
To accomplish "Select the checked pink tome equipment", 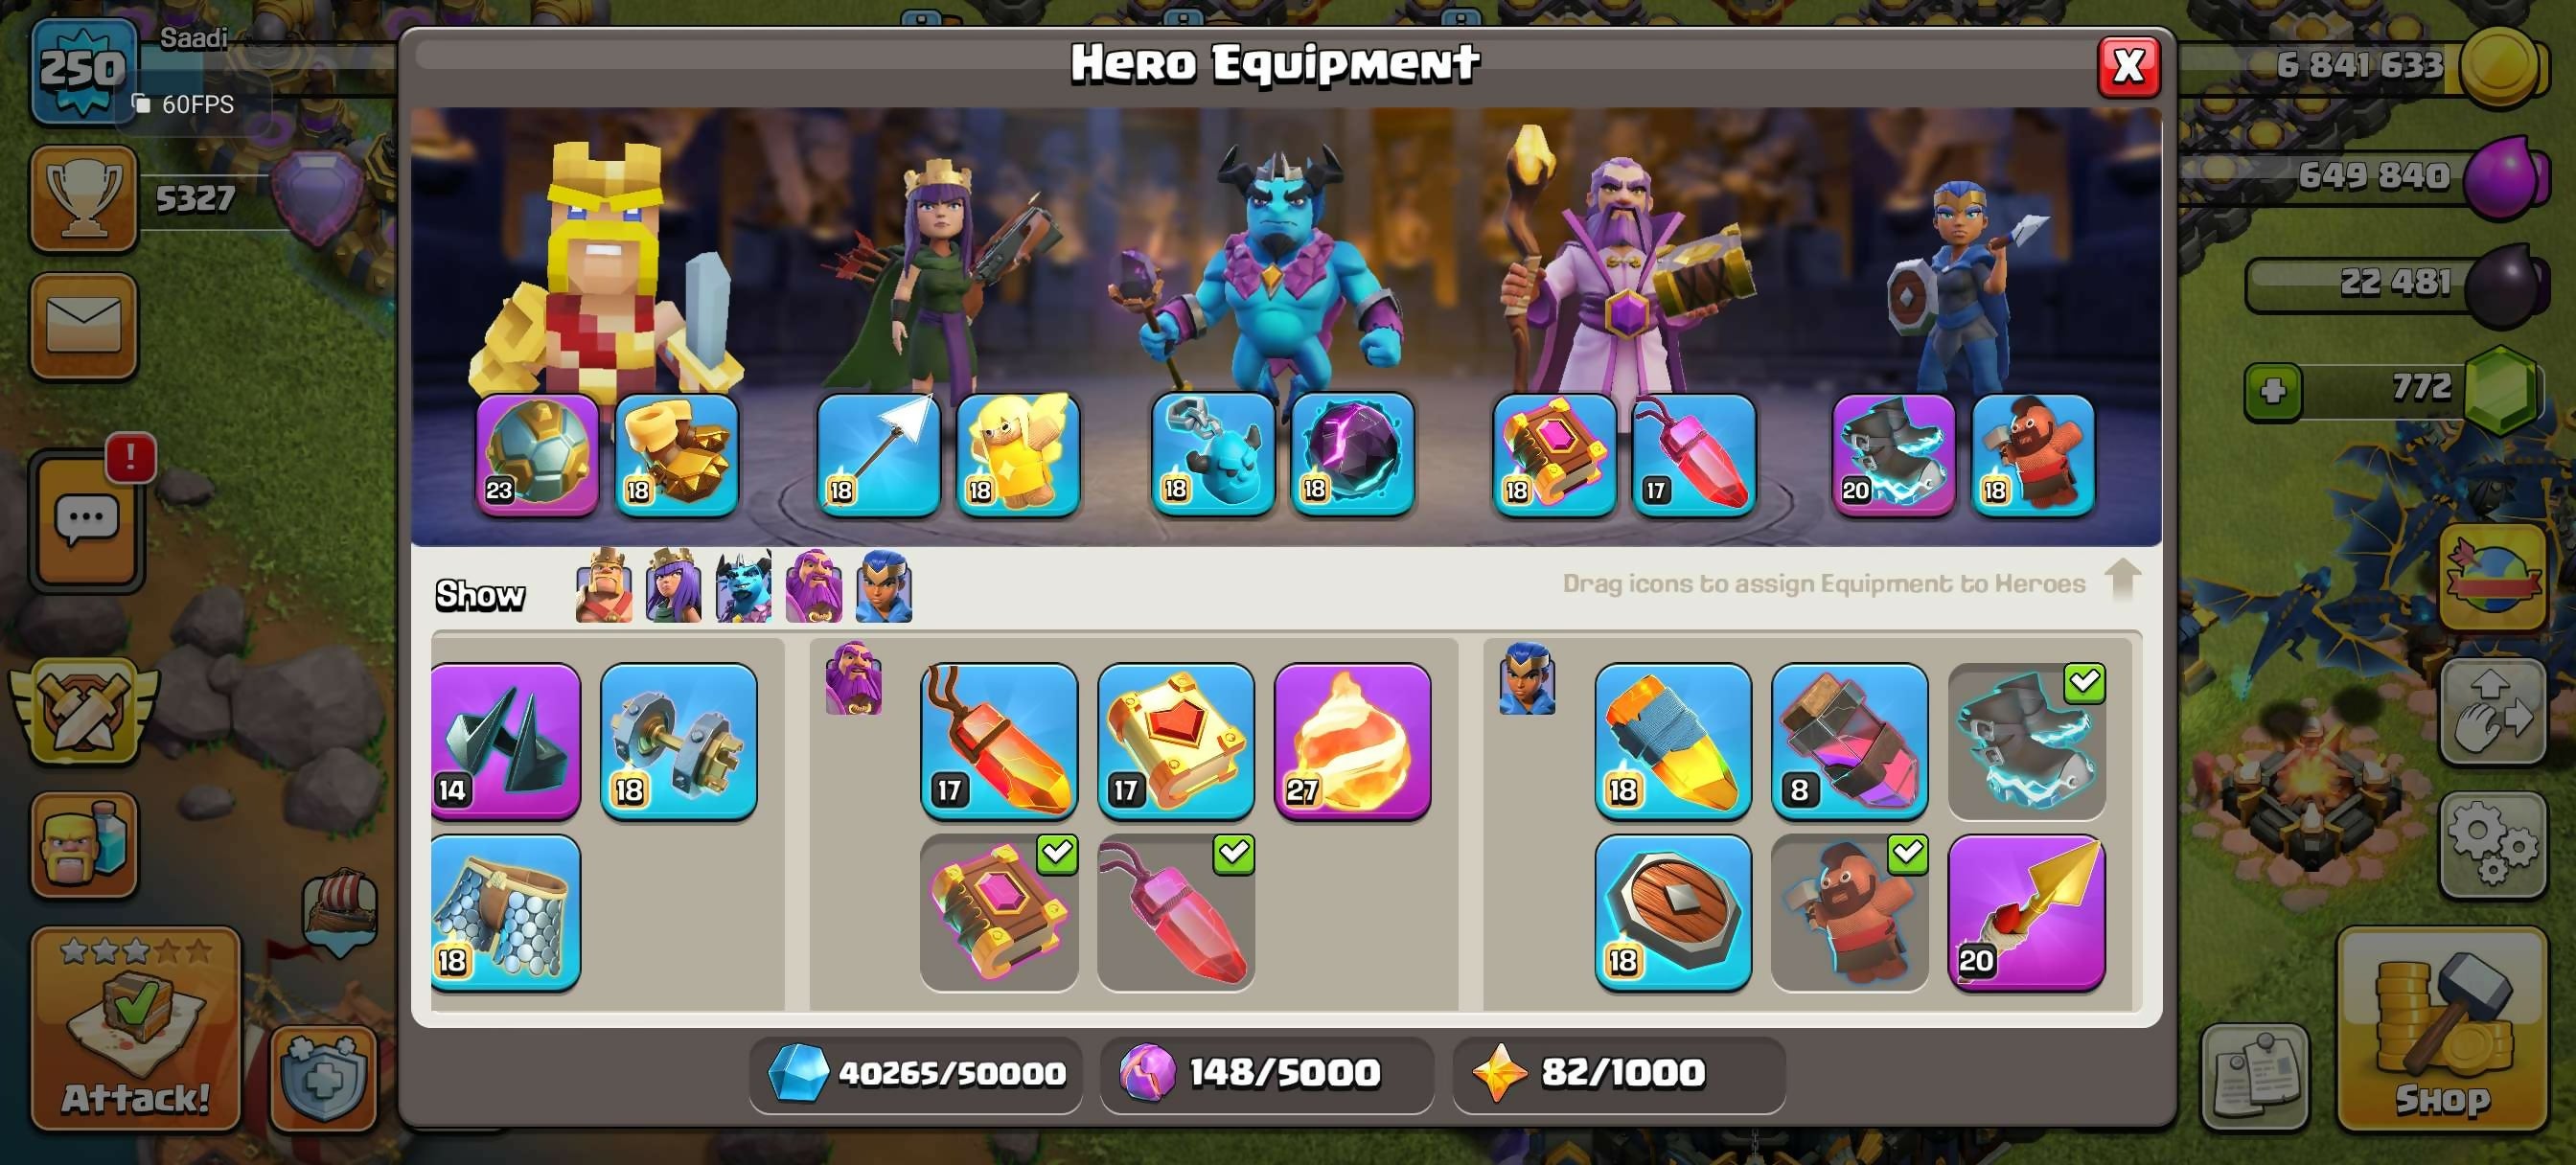I will coord(999,913).
